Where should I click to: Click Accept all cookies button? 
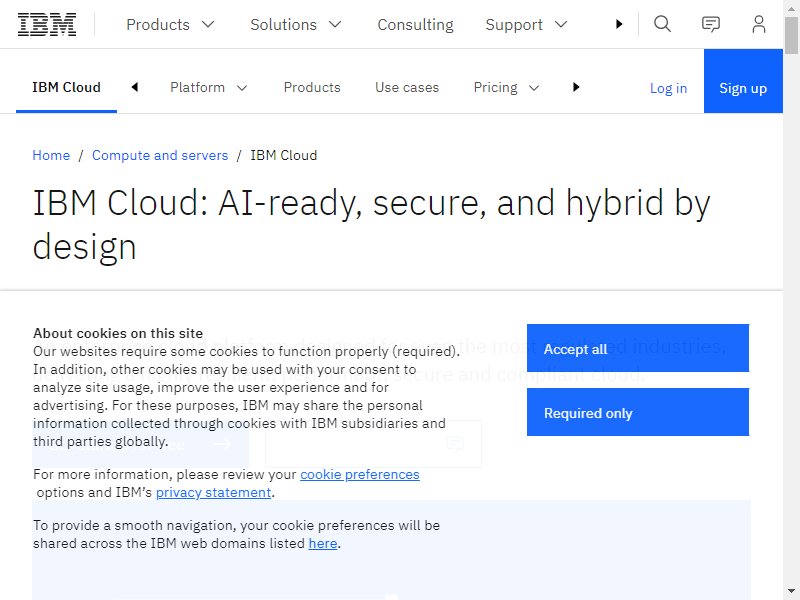click(x=638, y=348)
